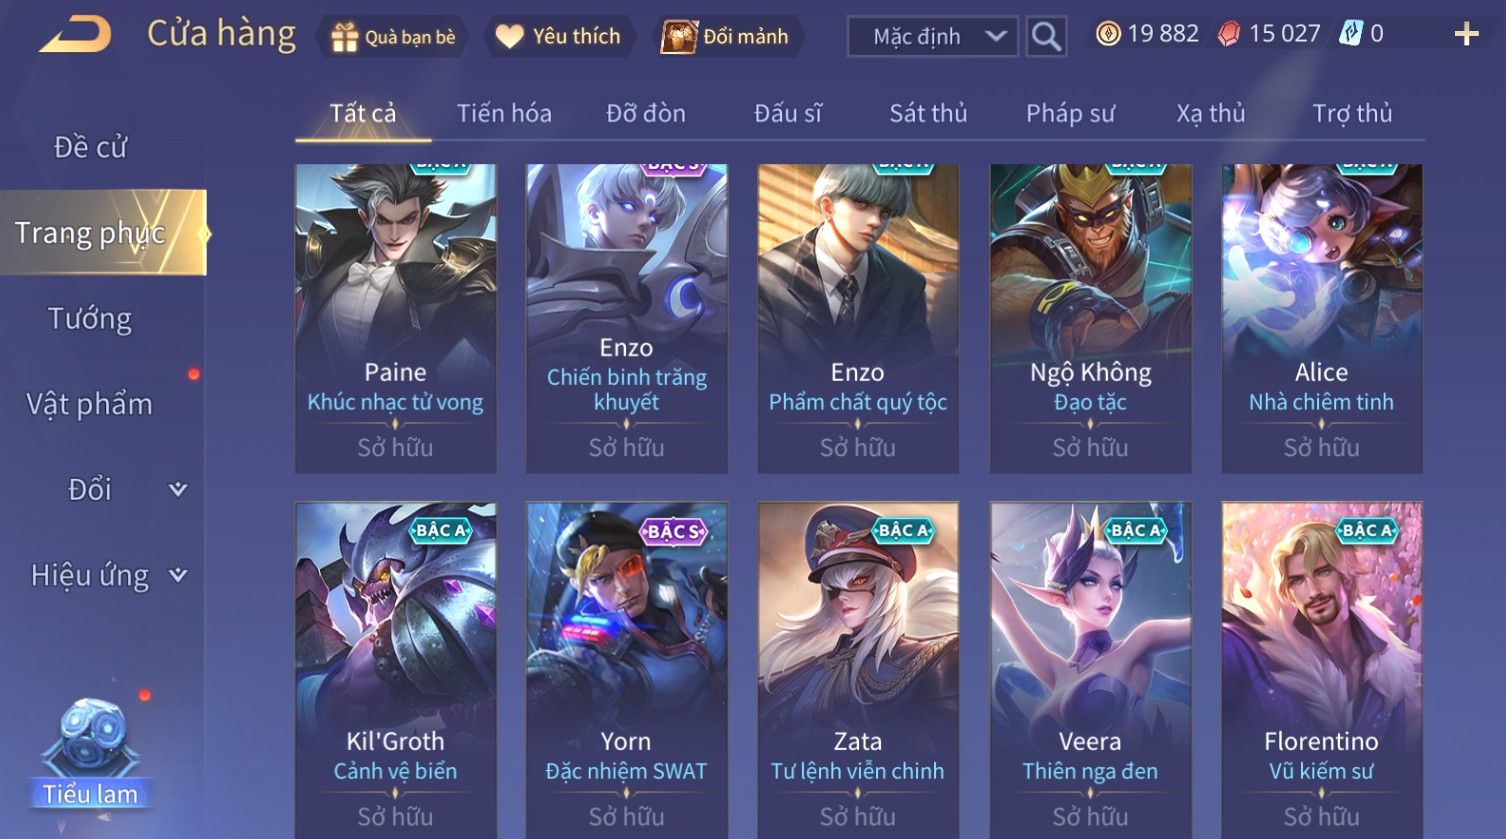Select Veera Thiên nga đen skin card

(x=1090, y=669)
